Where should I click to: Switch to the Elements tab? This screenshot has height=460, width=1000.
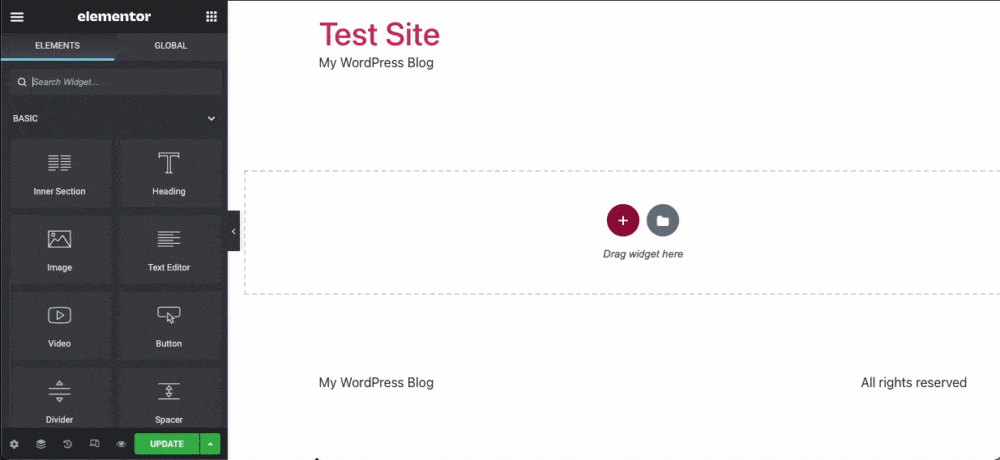57,46
